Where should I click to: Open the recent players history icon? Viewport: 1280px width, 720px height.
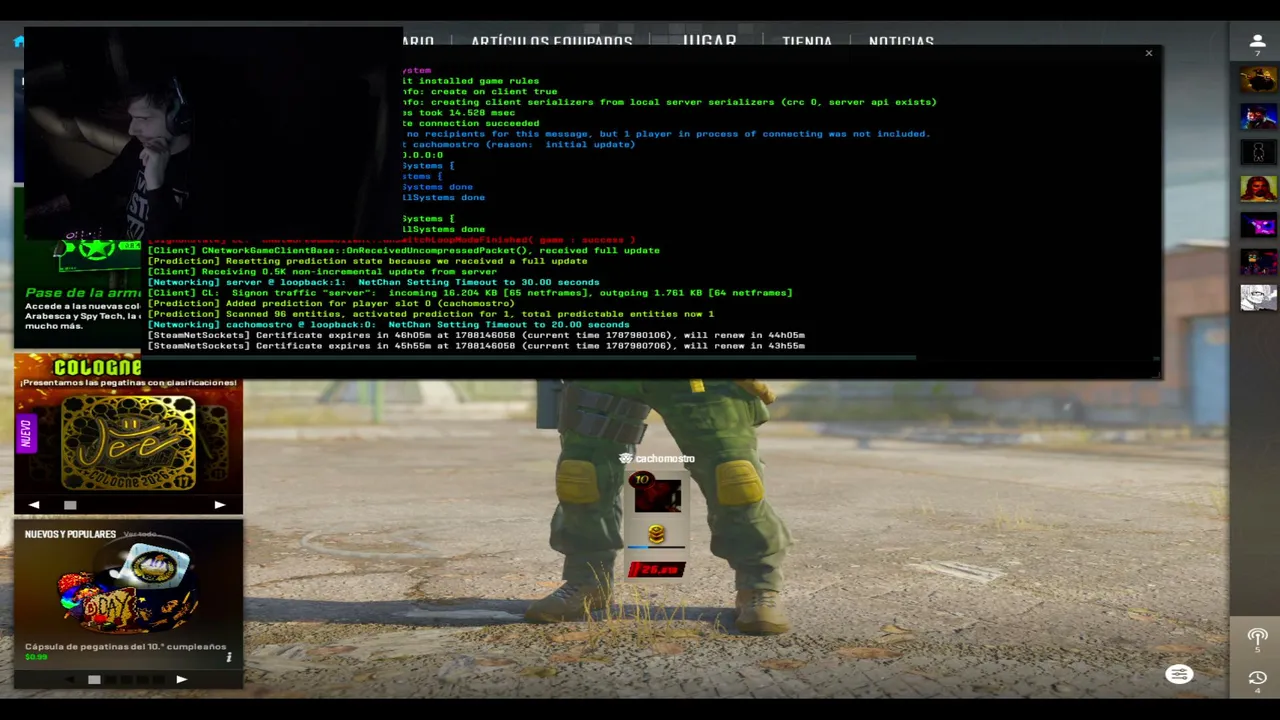[1257, 680]
